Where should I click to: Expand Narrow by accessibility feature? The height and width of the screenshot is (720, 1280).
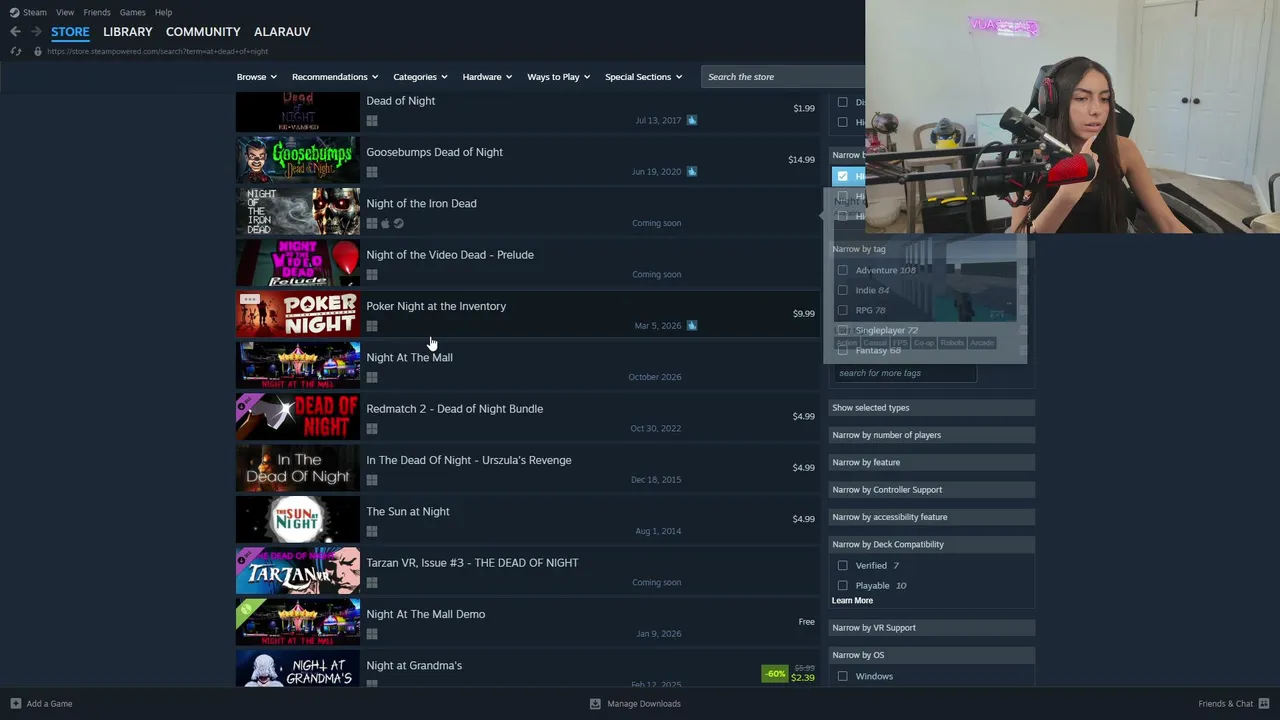pos(932,517)
